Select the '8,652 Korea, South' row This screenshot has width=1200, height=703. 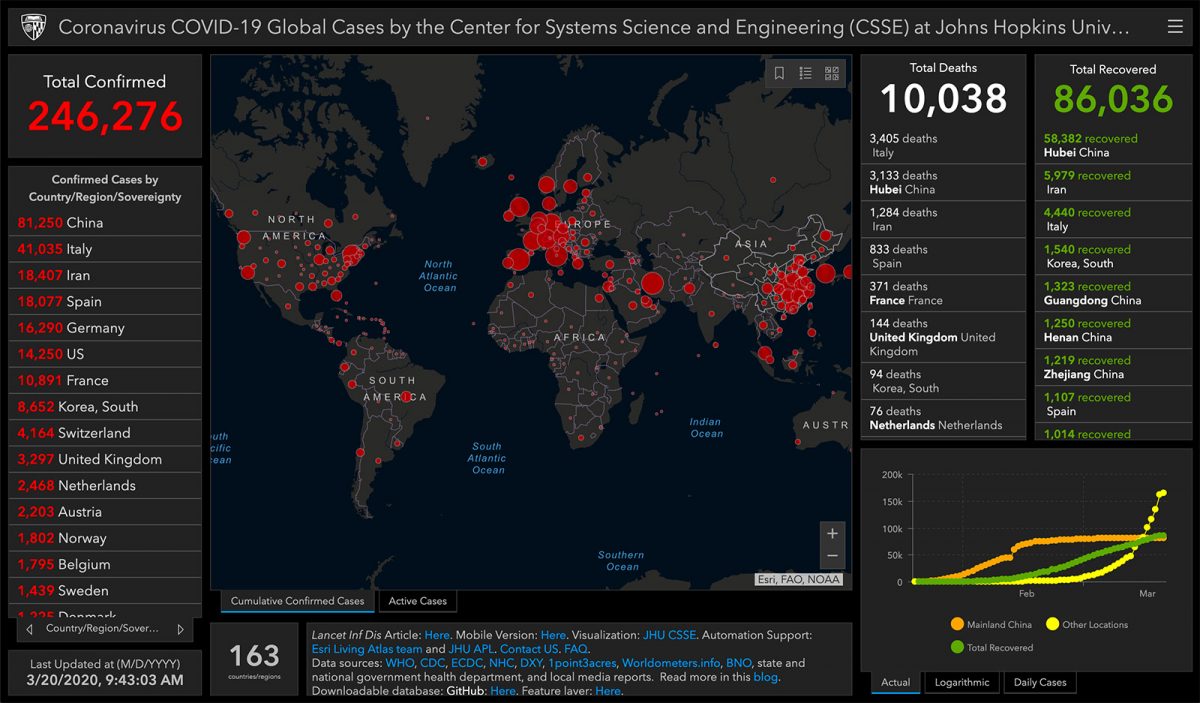(105, 406)
